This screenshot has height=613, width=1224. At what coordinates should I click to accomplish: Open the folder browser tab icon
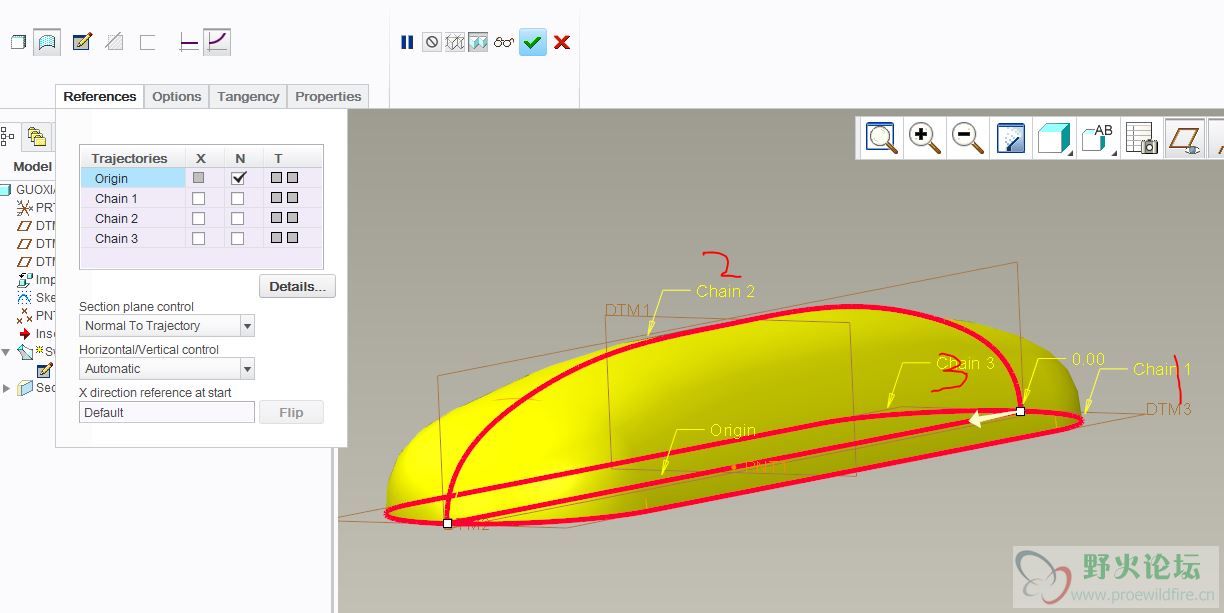[37, 136]
